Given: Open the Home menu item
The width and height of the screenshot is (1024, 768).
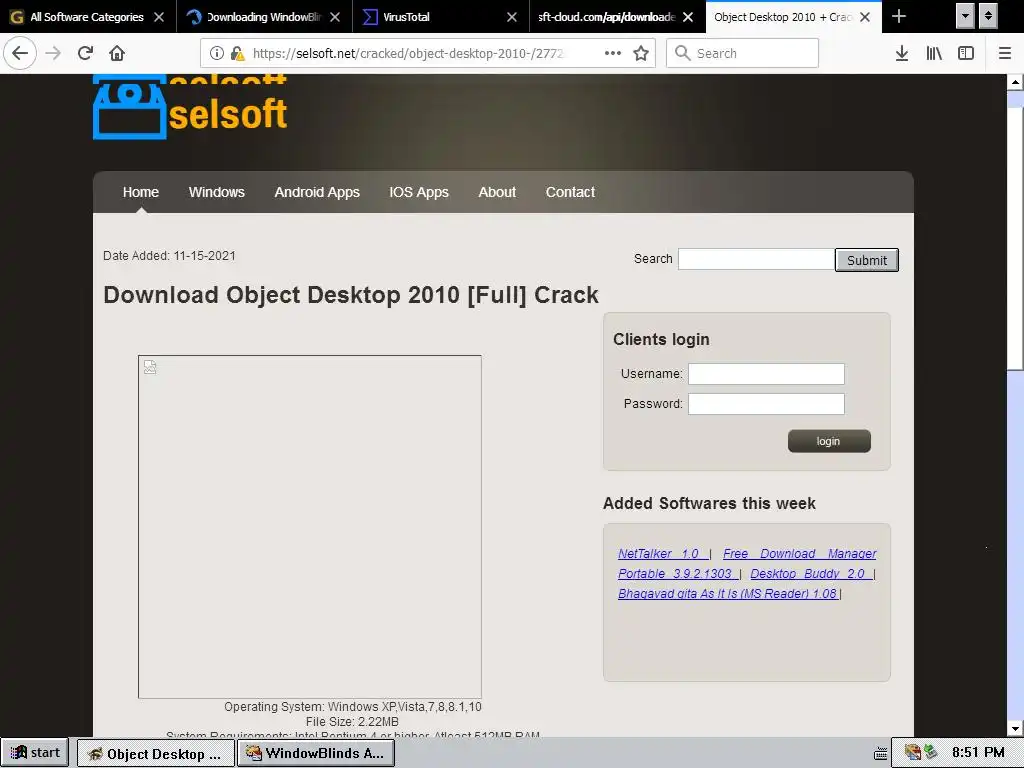Looking at the screenshot, I should 140,192.
